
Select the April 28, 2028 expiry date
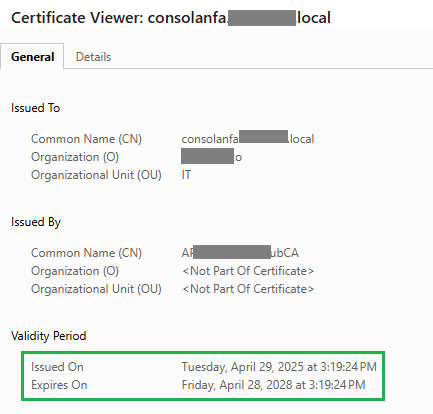[x=273, y=385]
